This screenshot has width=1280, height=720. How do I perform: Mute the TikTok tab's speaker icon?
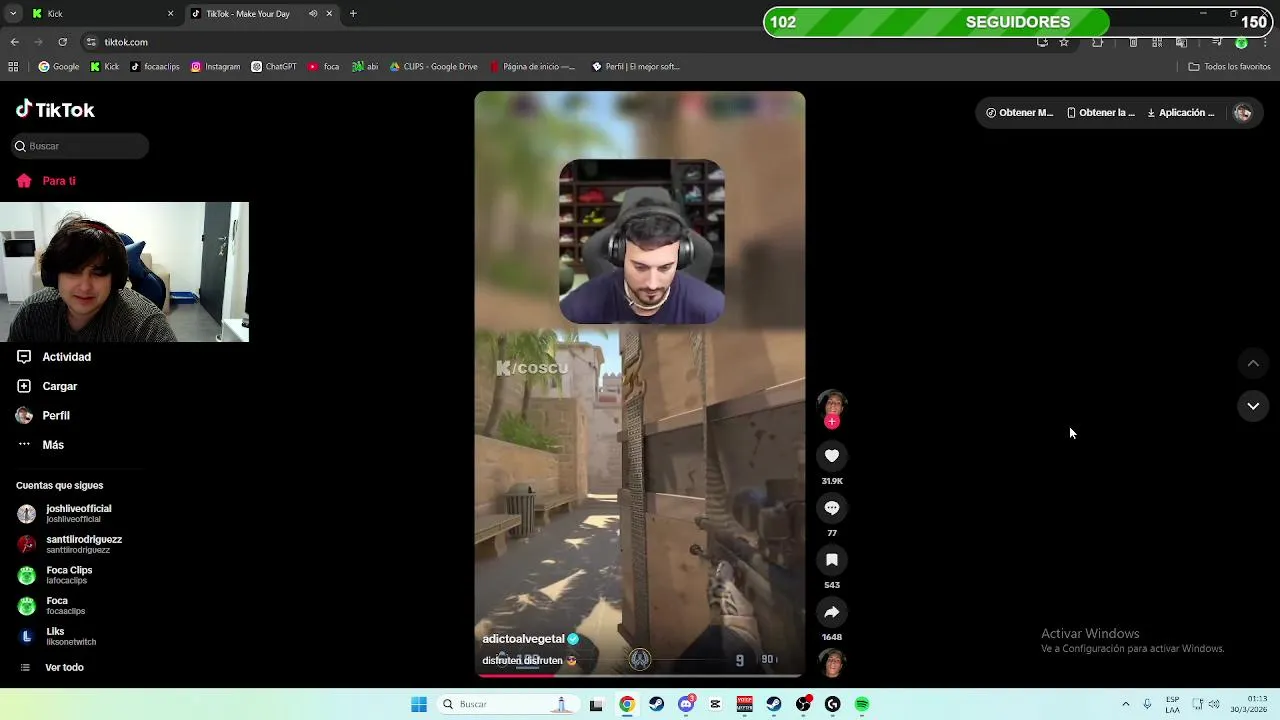pyautogui.click(x=313, y=14)
